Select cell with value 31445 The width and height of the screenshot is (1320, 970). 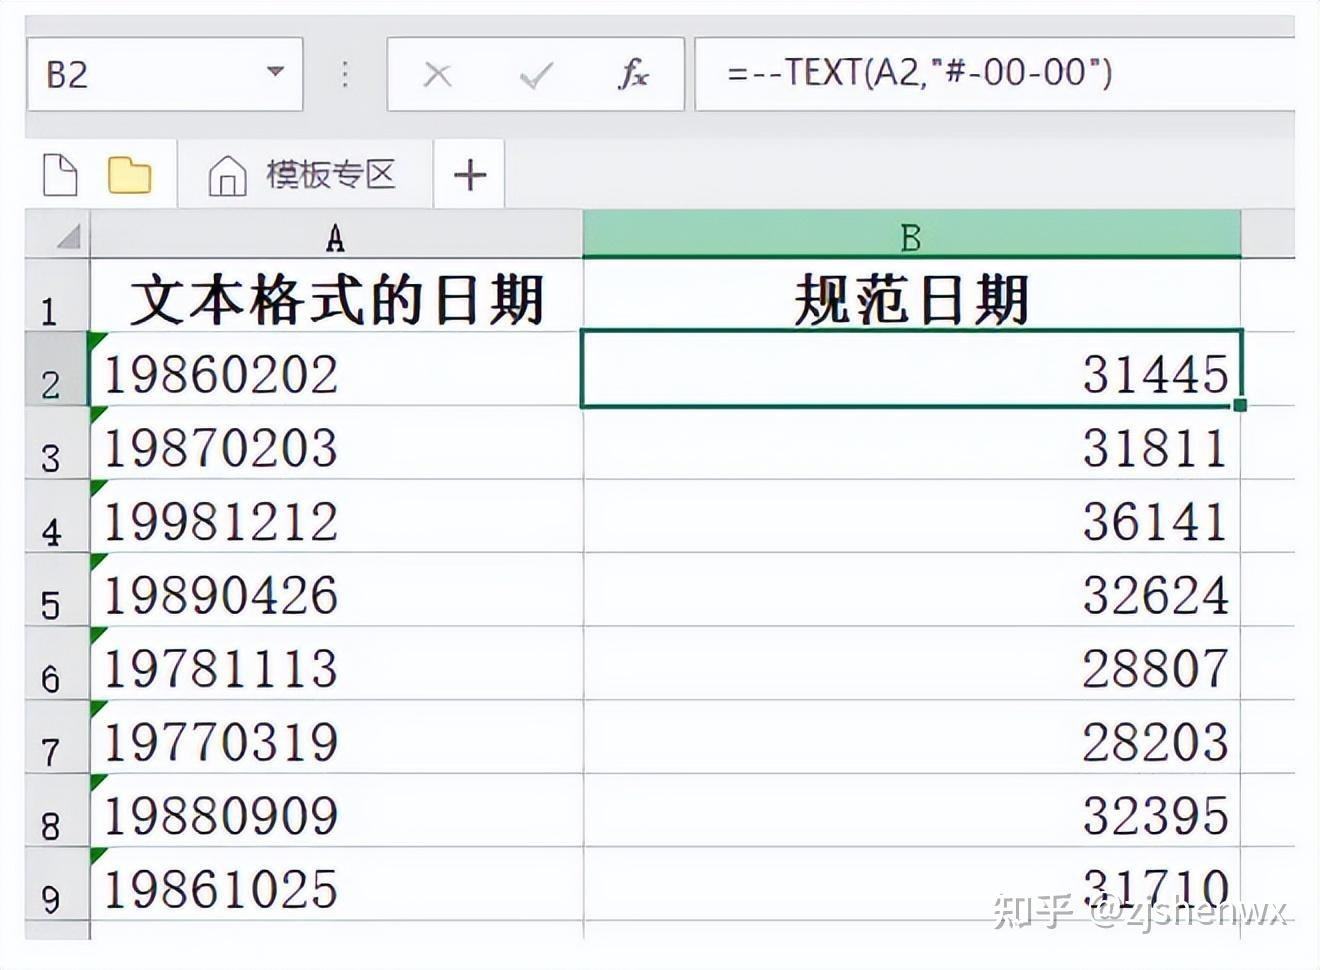coord(911,369)
